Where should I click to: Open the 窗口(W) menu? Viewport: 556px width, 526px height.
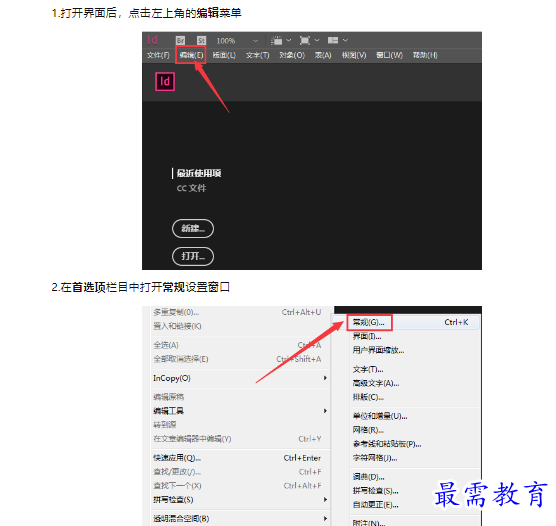[x=389, y=55]
